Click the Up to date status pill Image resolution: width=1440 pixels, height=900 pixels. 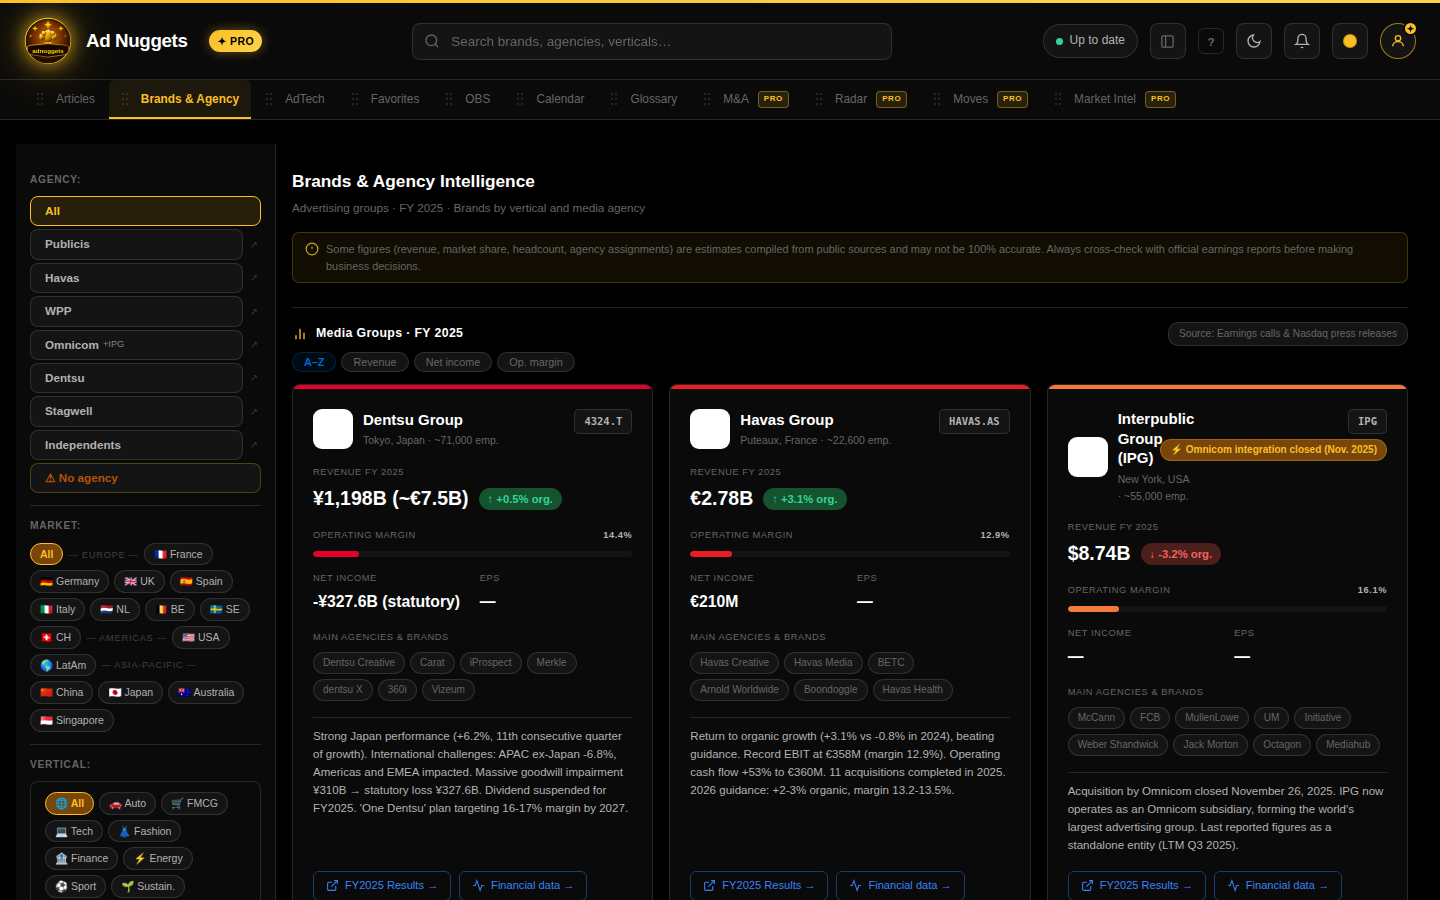(x=1090, y=41)
